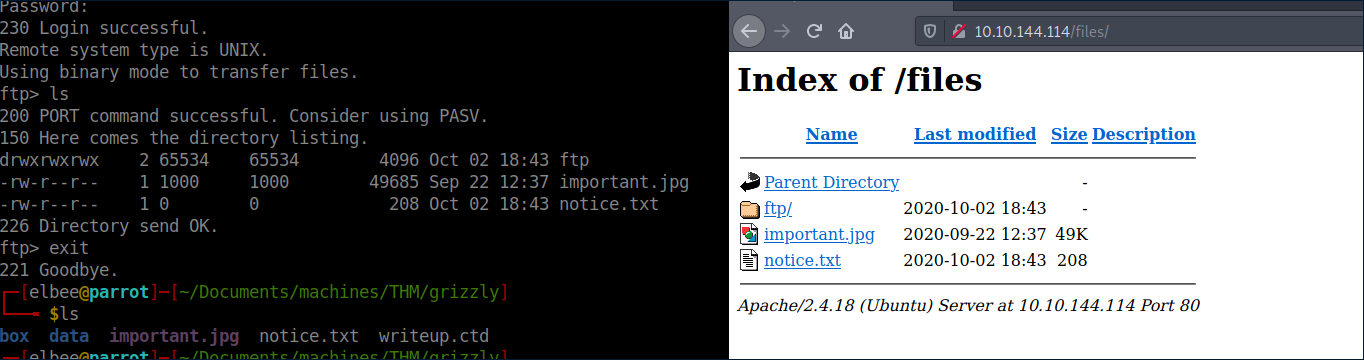Click 'writeup.ctd' in the ls output
This screenshot has height=360, width=1364.
pos(434,336)
